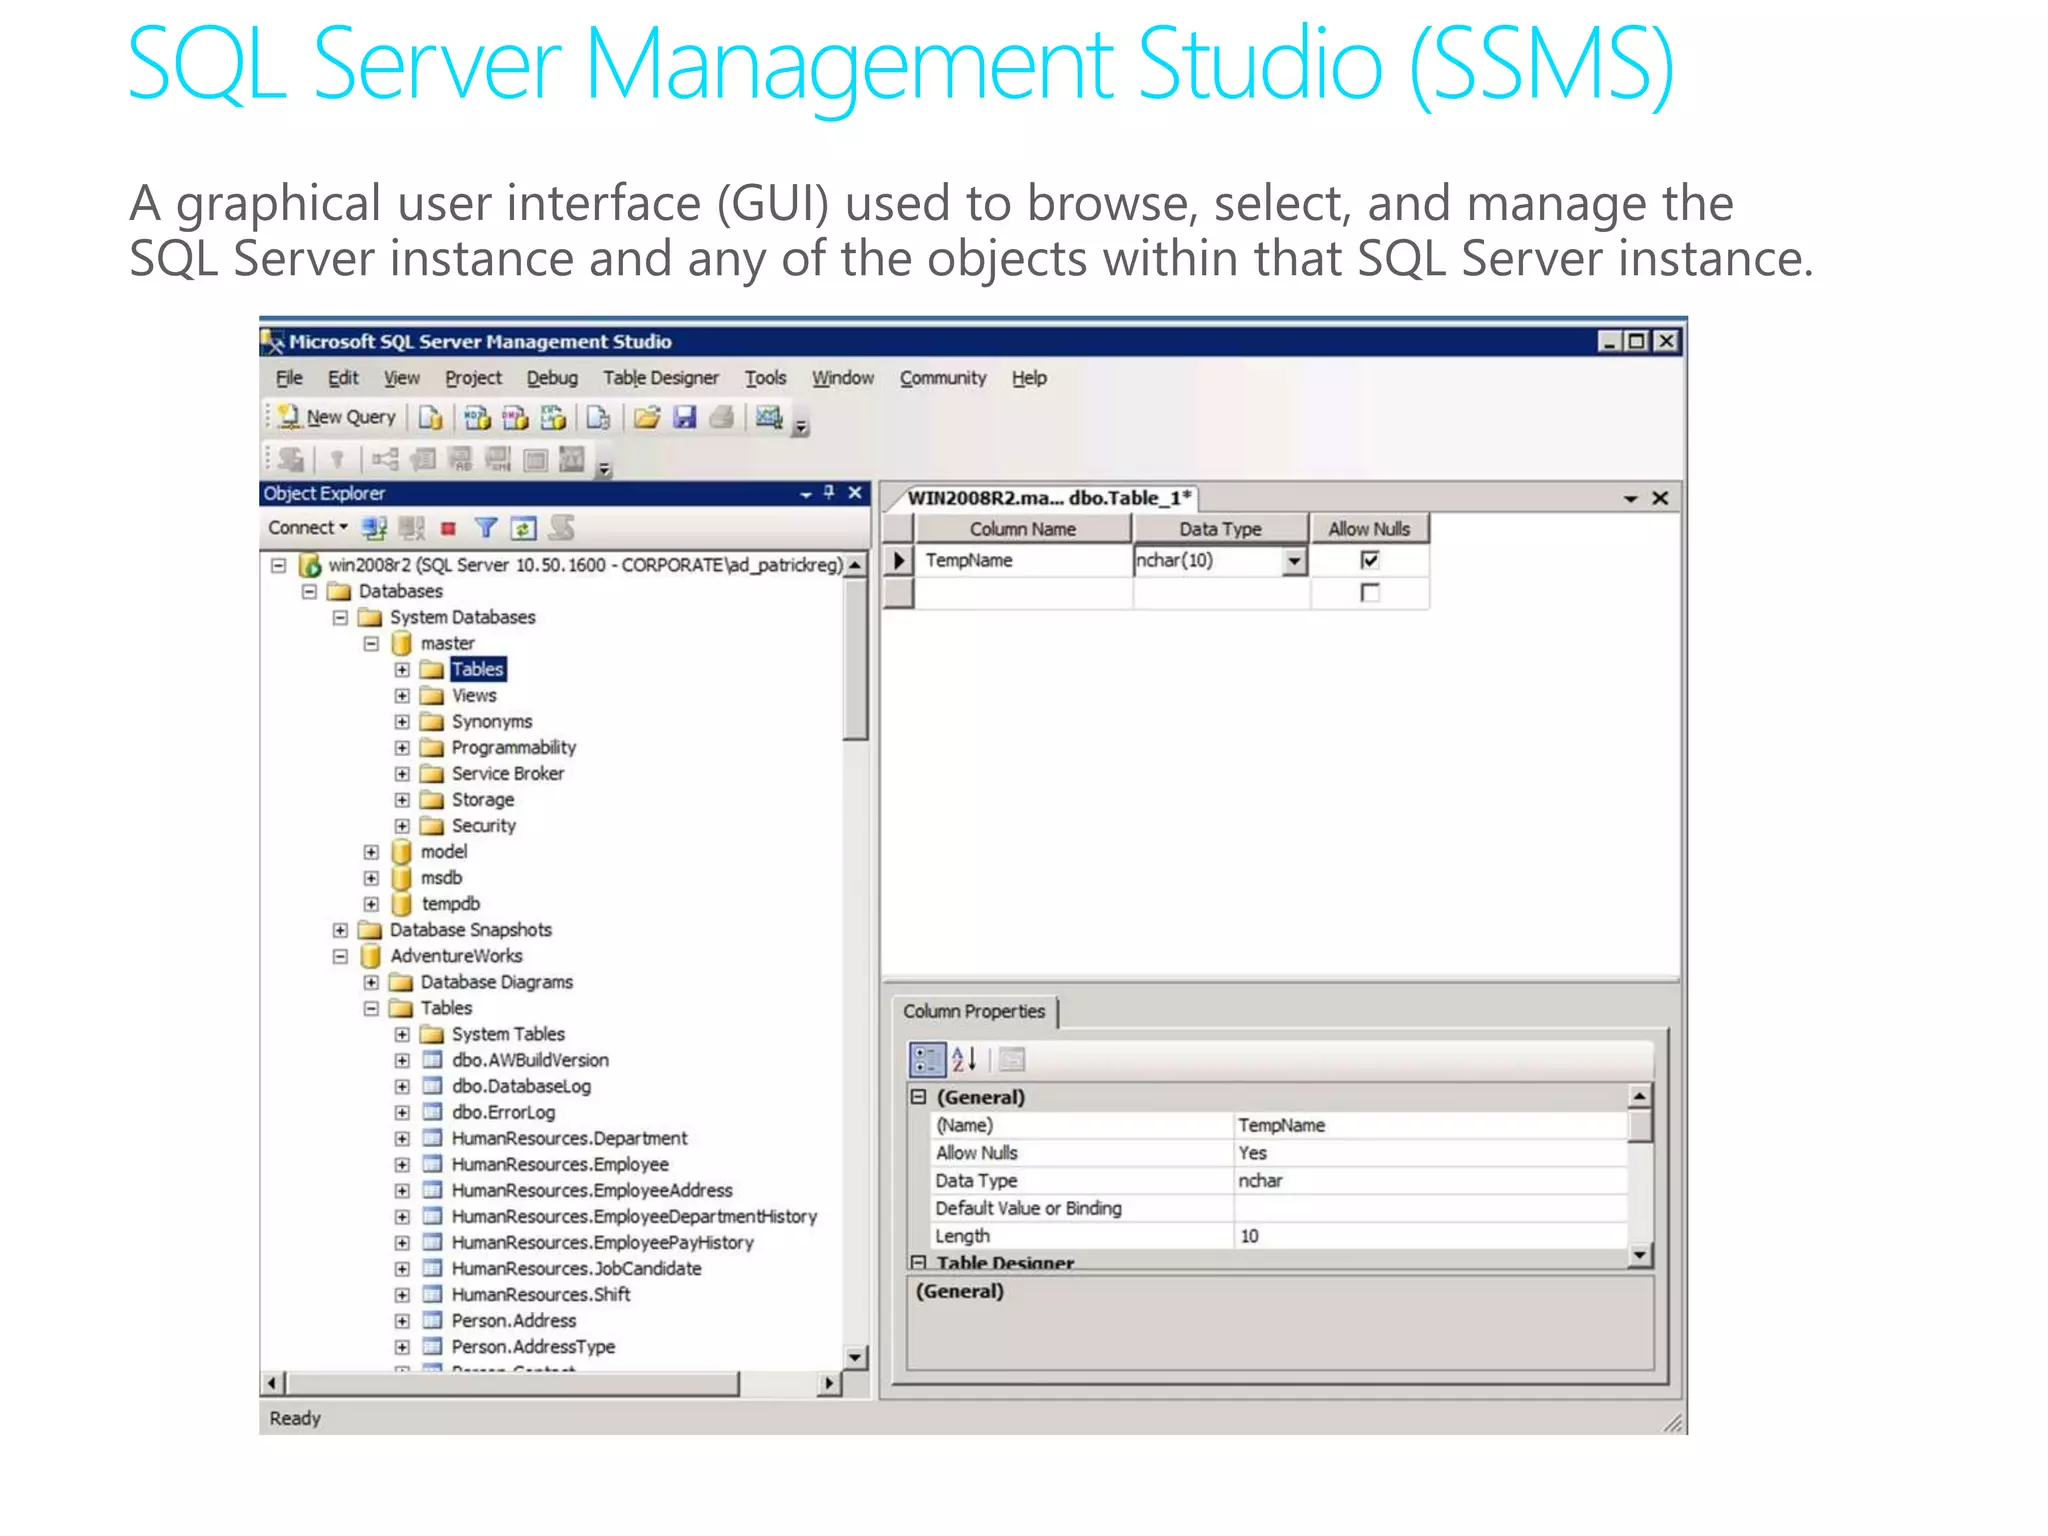Click the red Stop icon in Object Explorer
The height and width of the screenshot is (1536, 2048).
click(x=448, y=528)
